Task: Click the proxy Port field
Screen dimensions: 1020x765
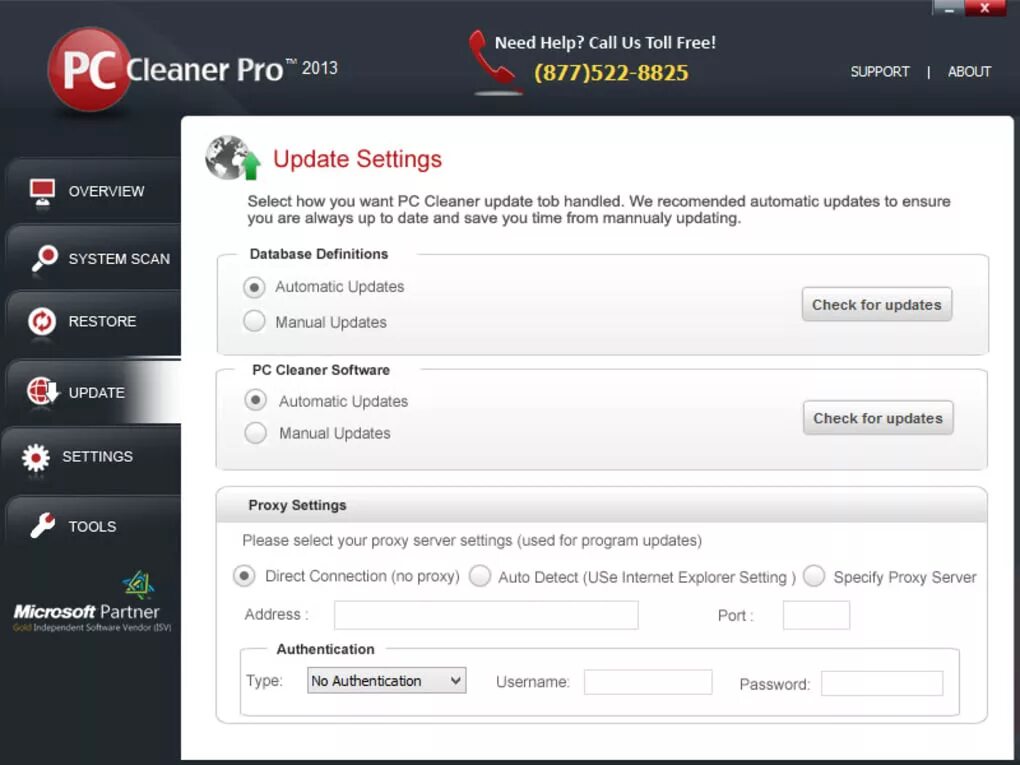Action: coord(816,615)
